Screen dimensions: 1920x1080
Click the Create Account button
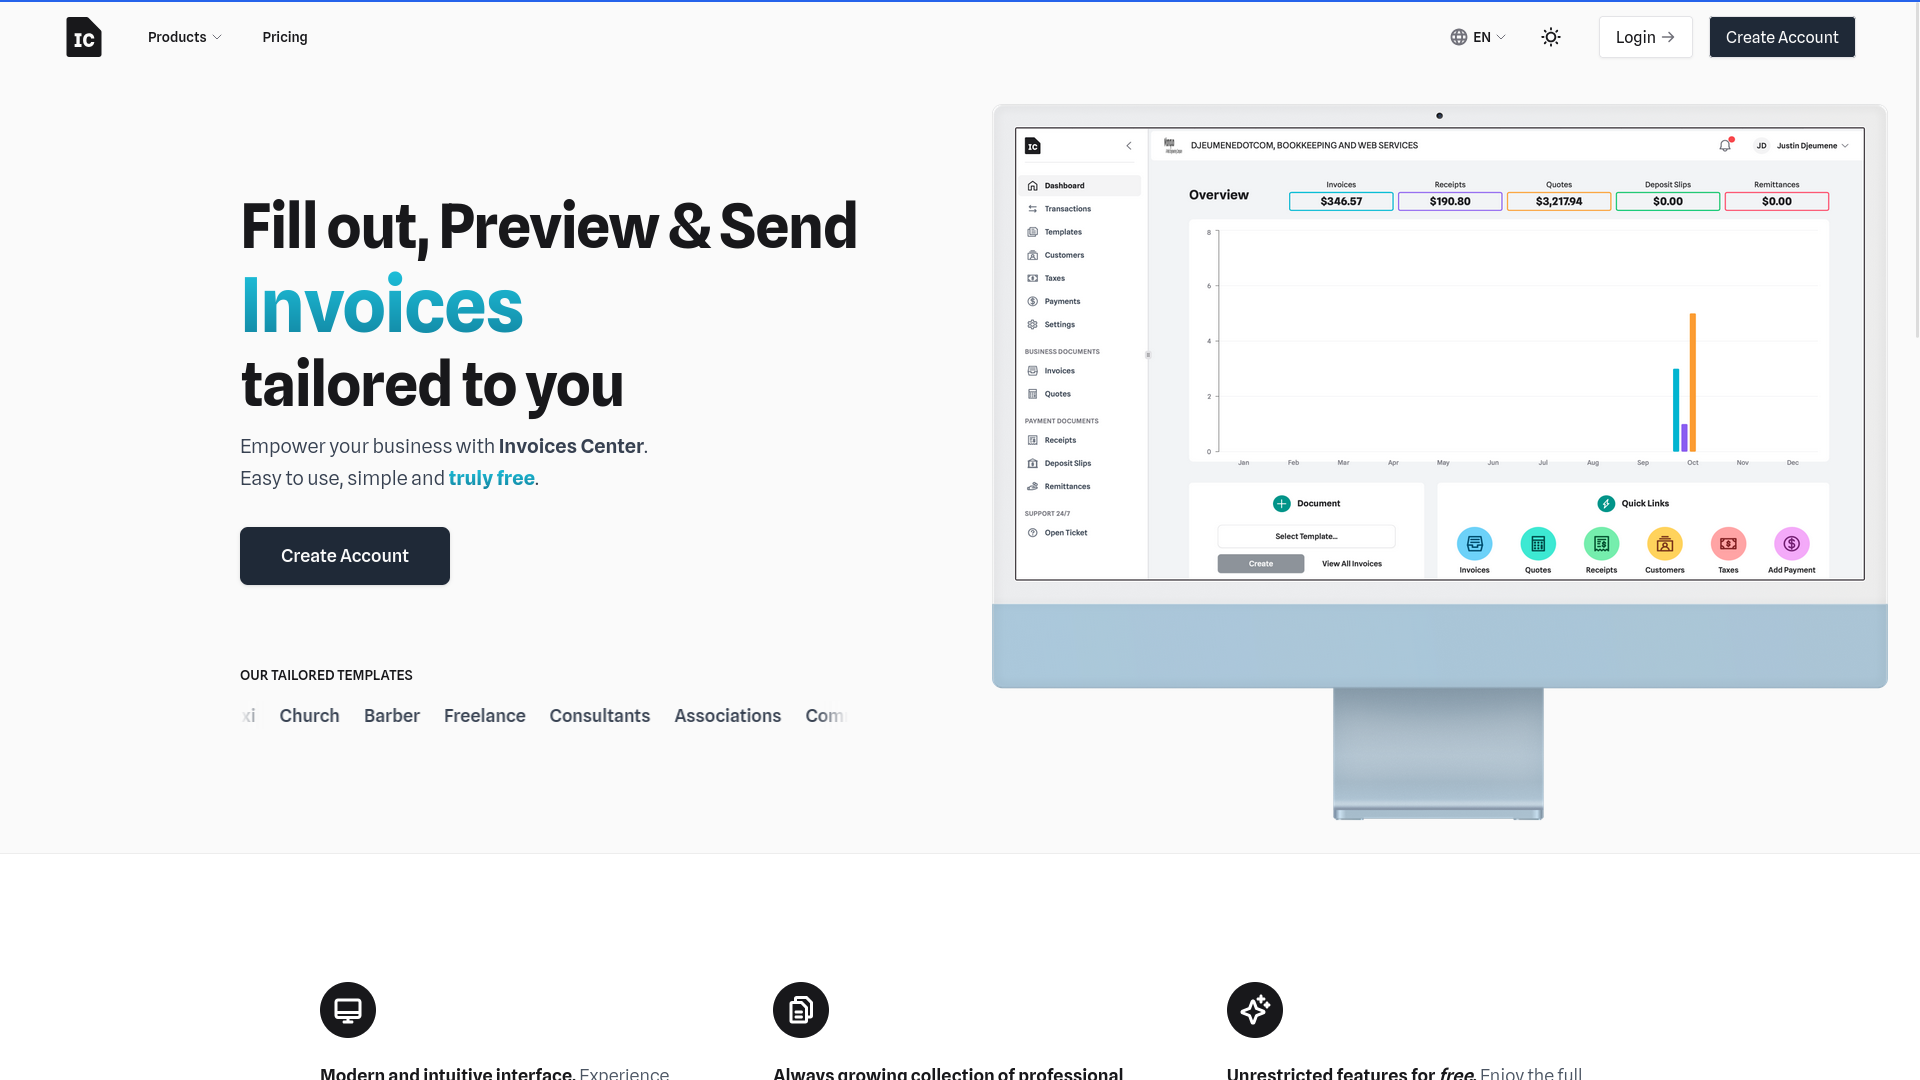click(x=1782, y=37)
